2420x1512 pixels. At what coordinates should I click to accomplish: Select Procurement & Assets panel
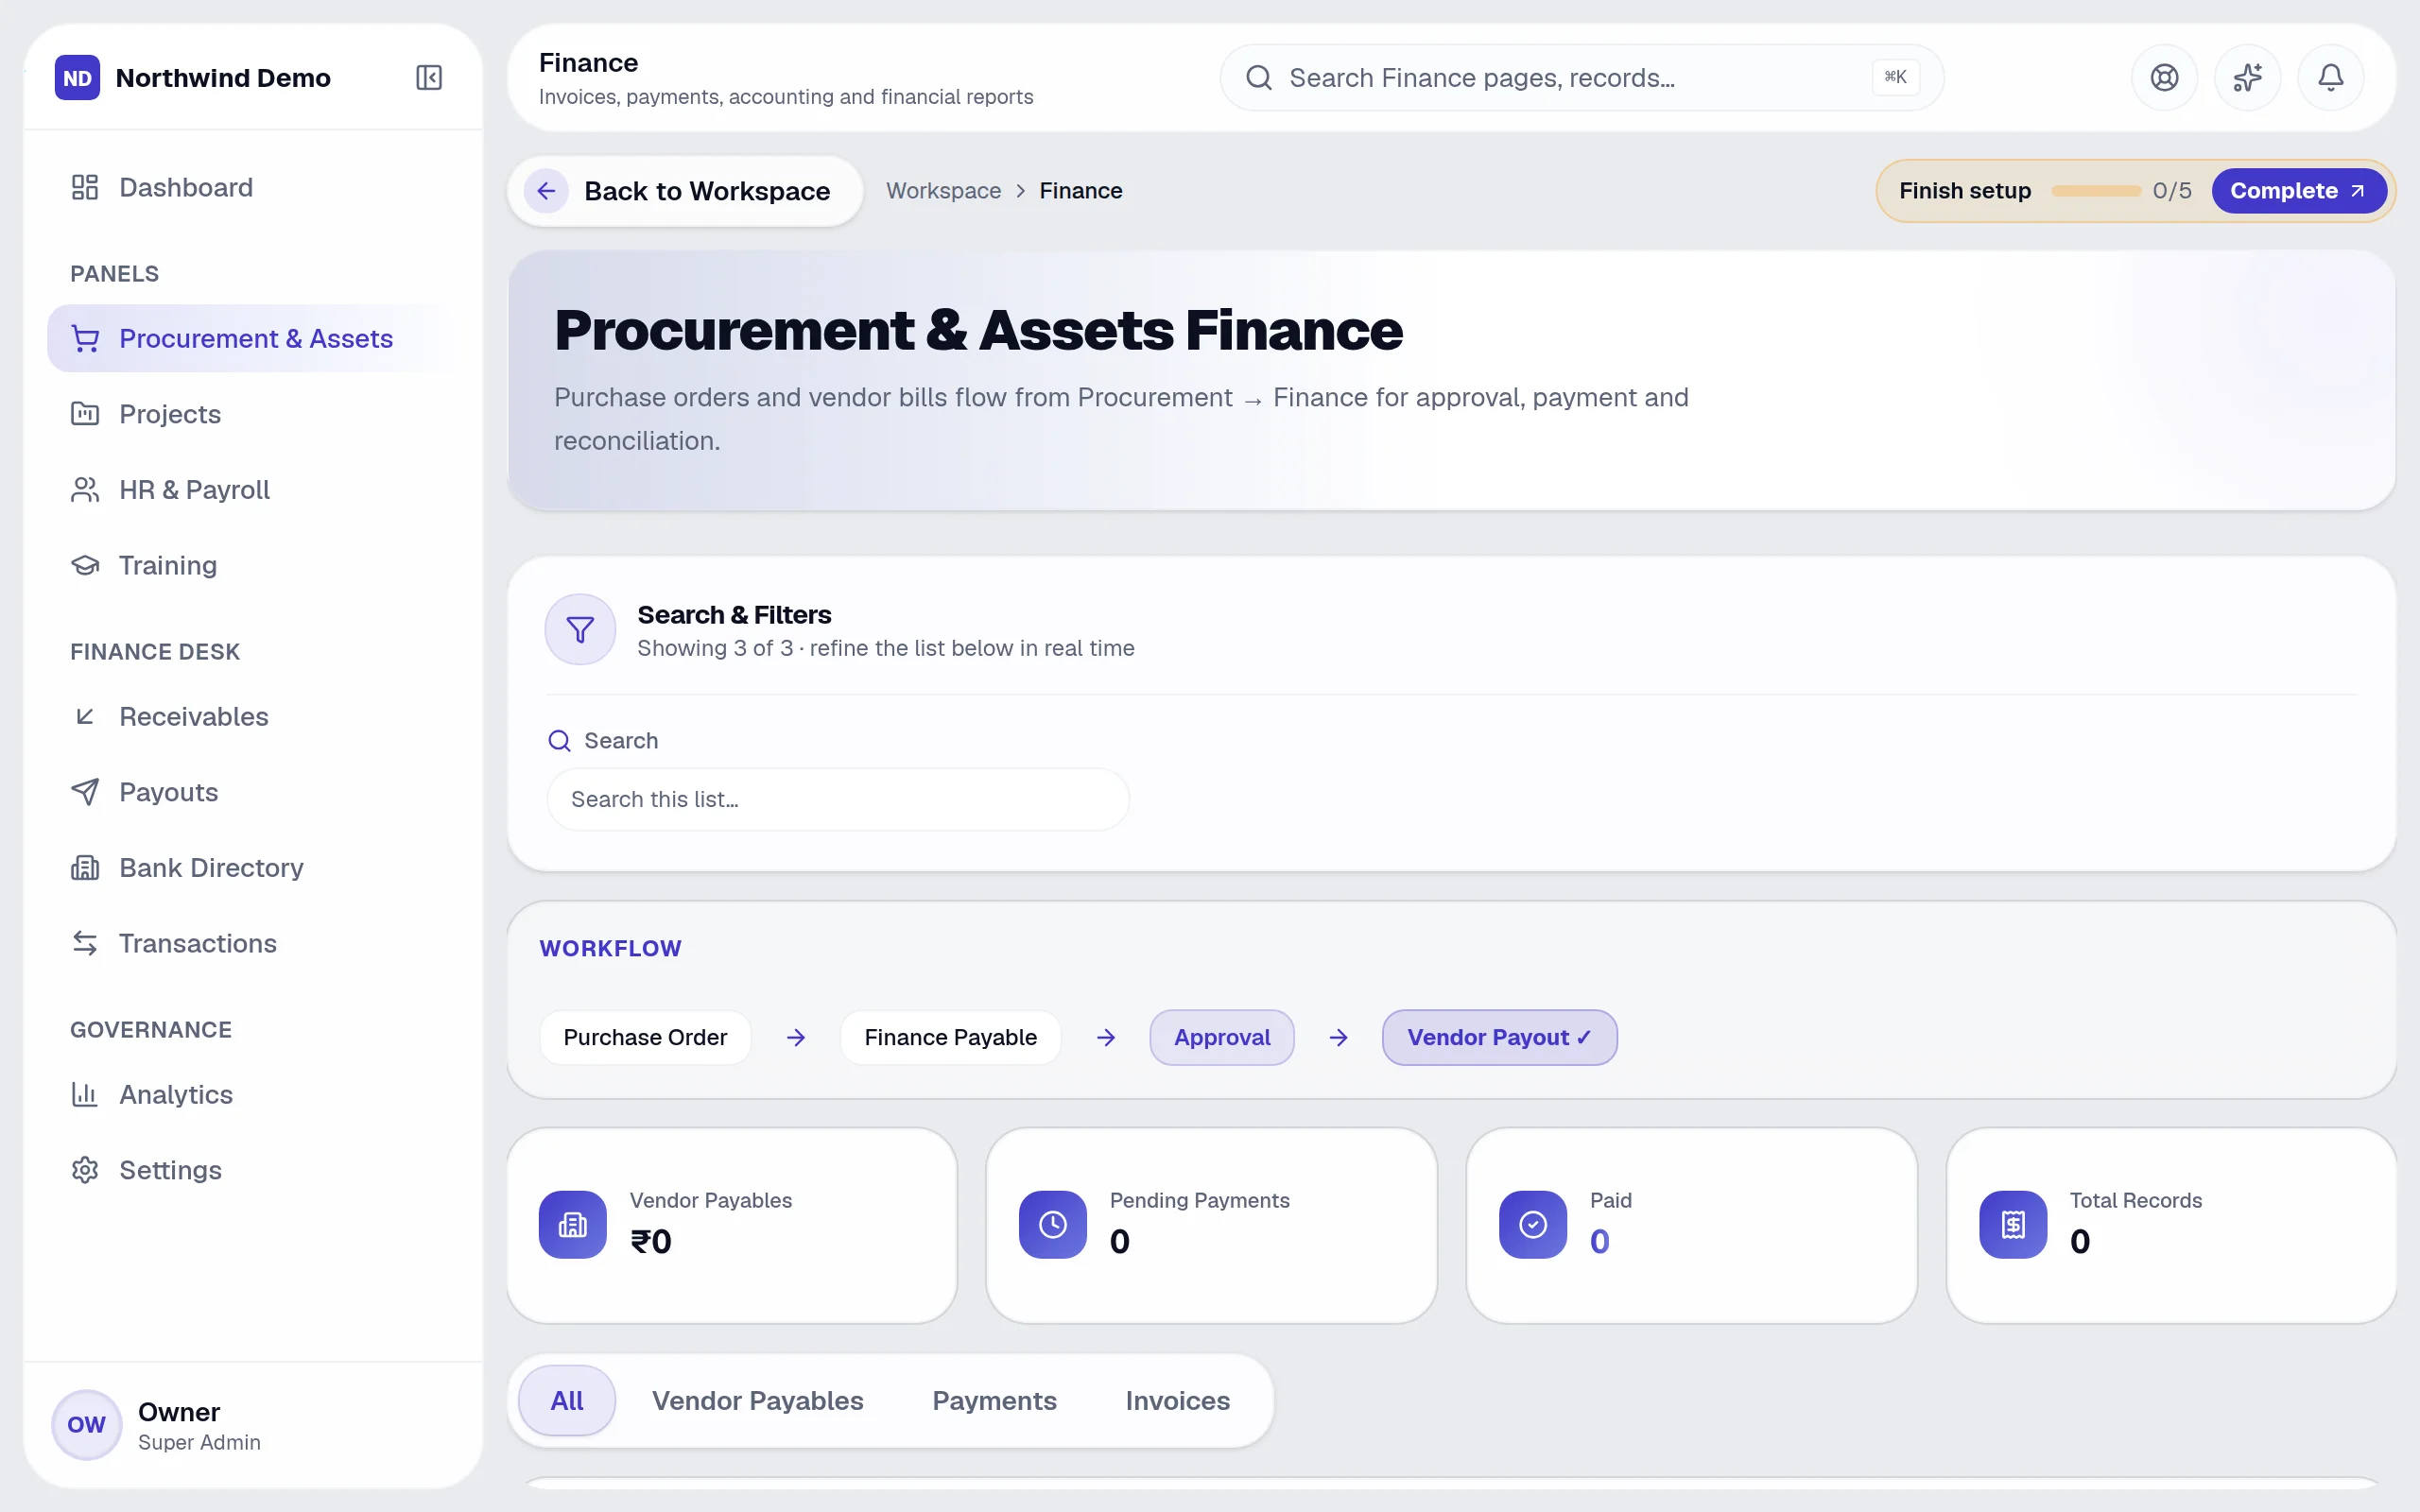tap(253, 339)
